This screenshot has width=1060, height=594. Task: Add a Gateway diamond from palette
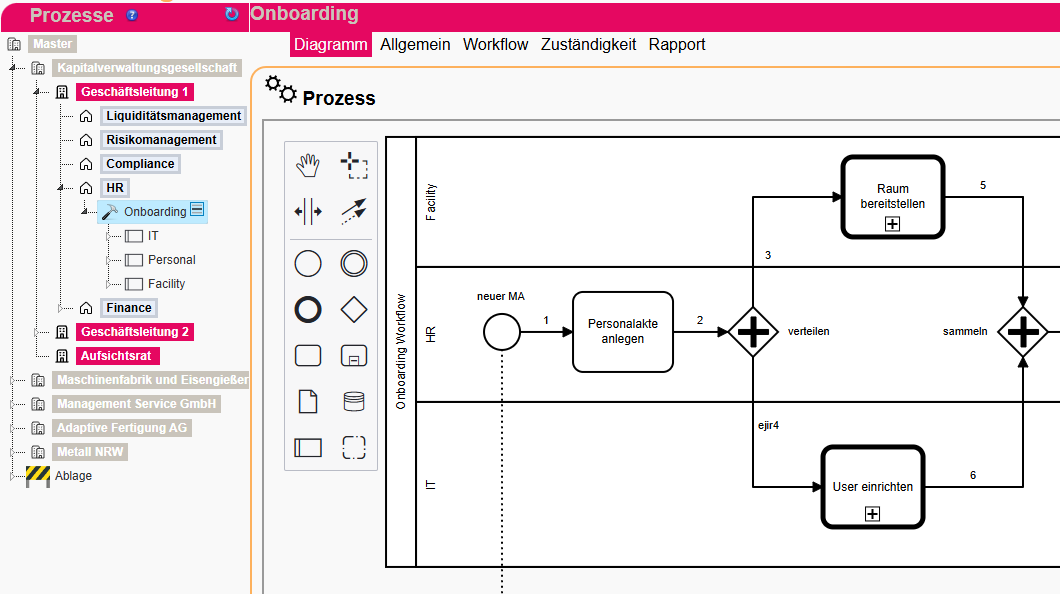(353, 310)
